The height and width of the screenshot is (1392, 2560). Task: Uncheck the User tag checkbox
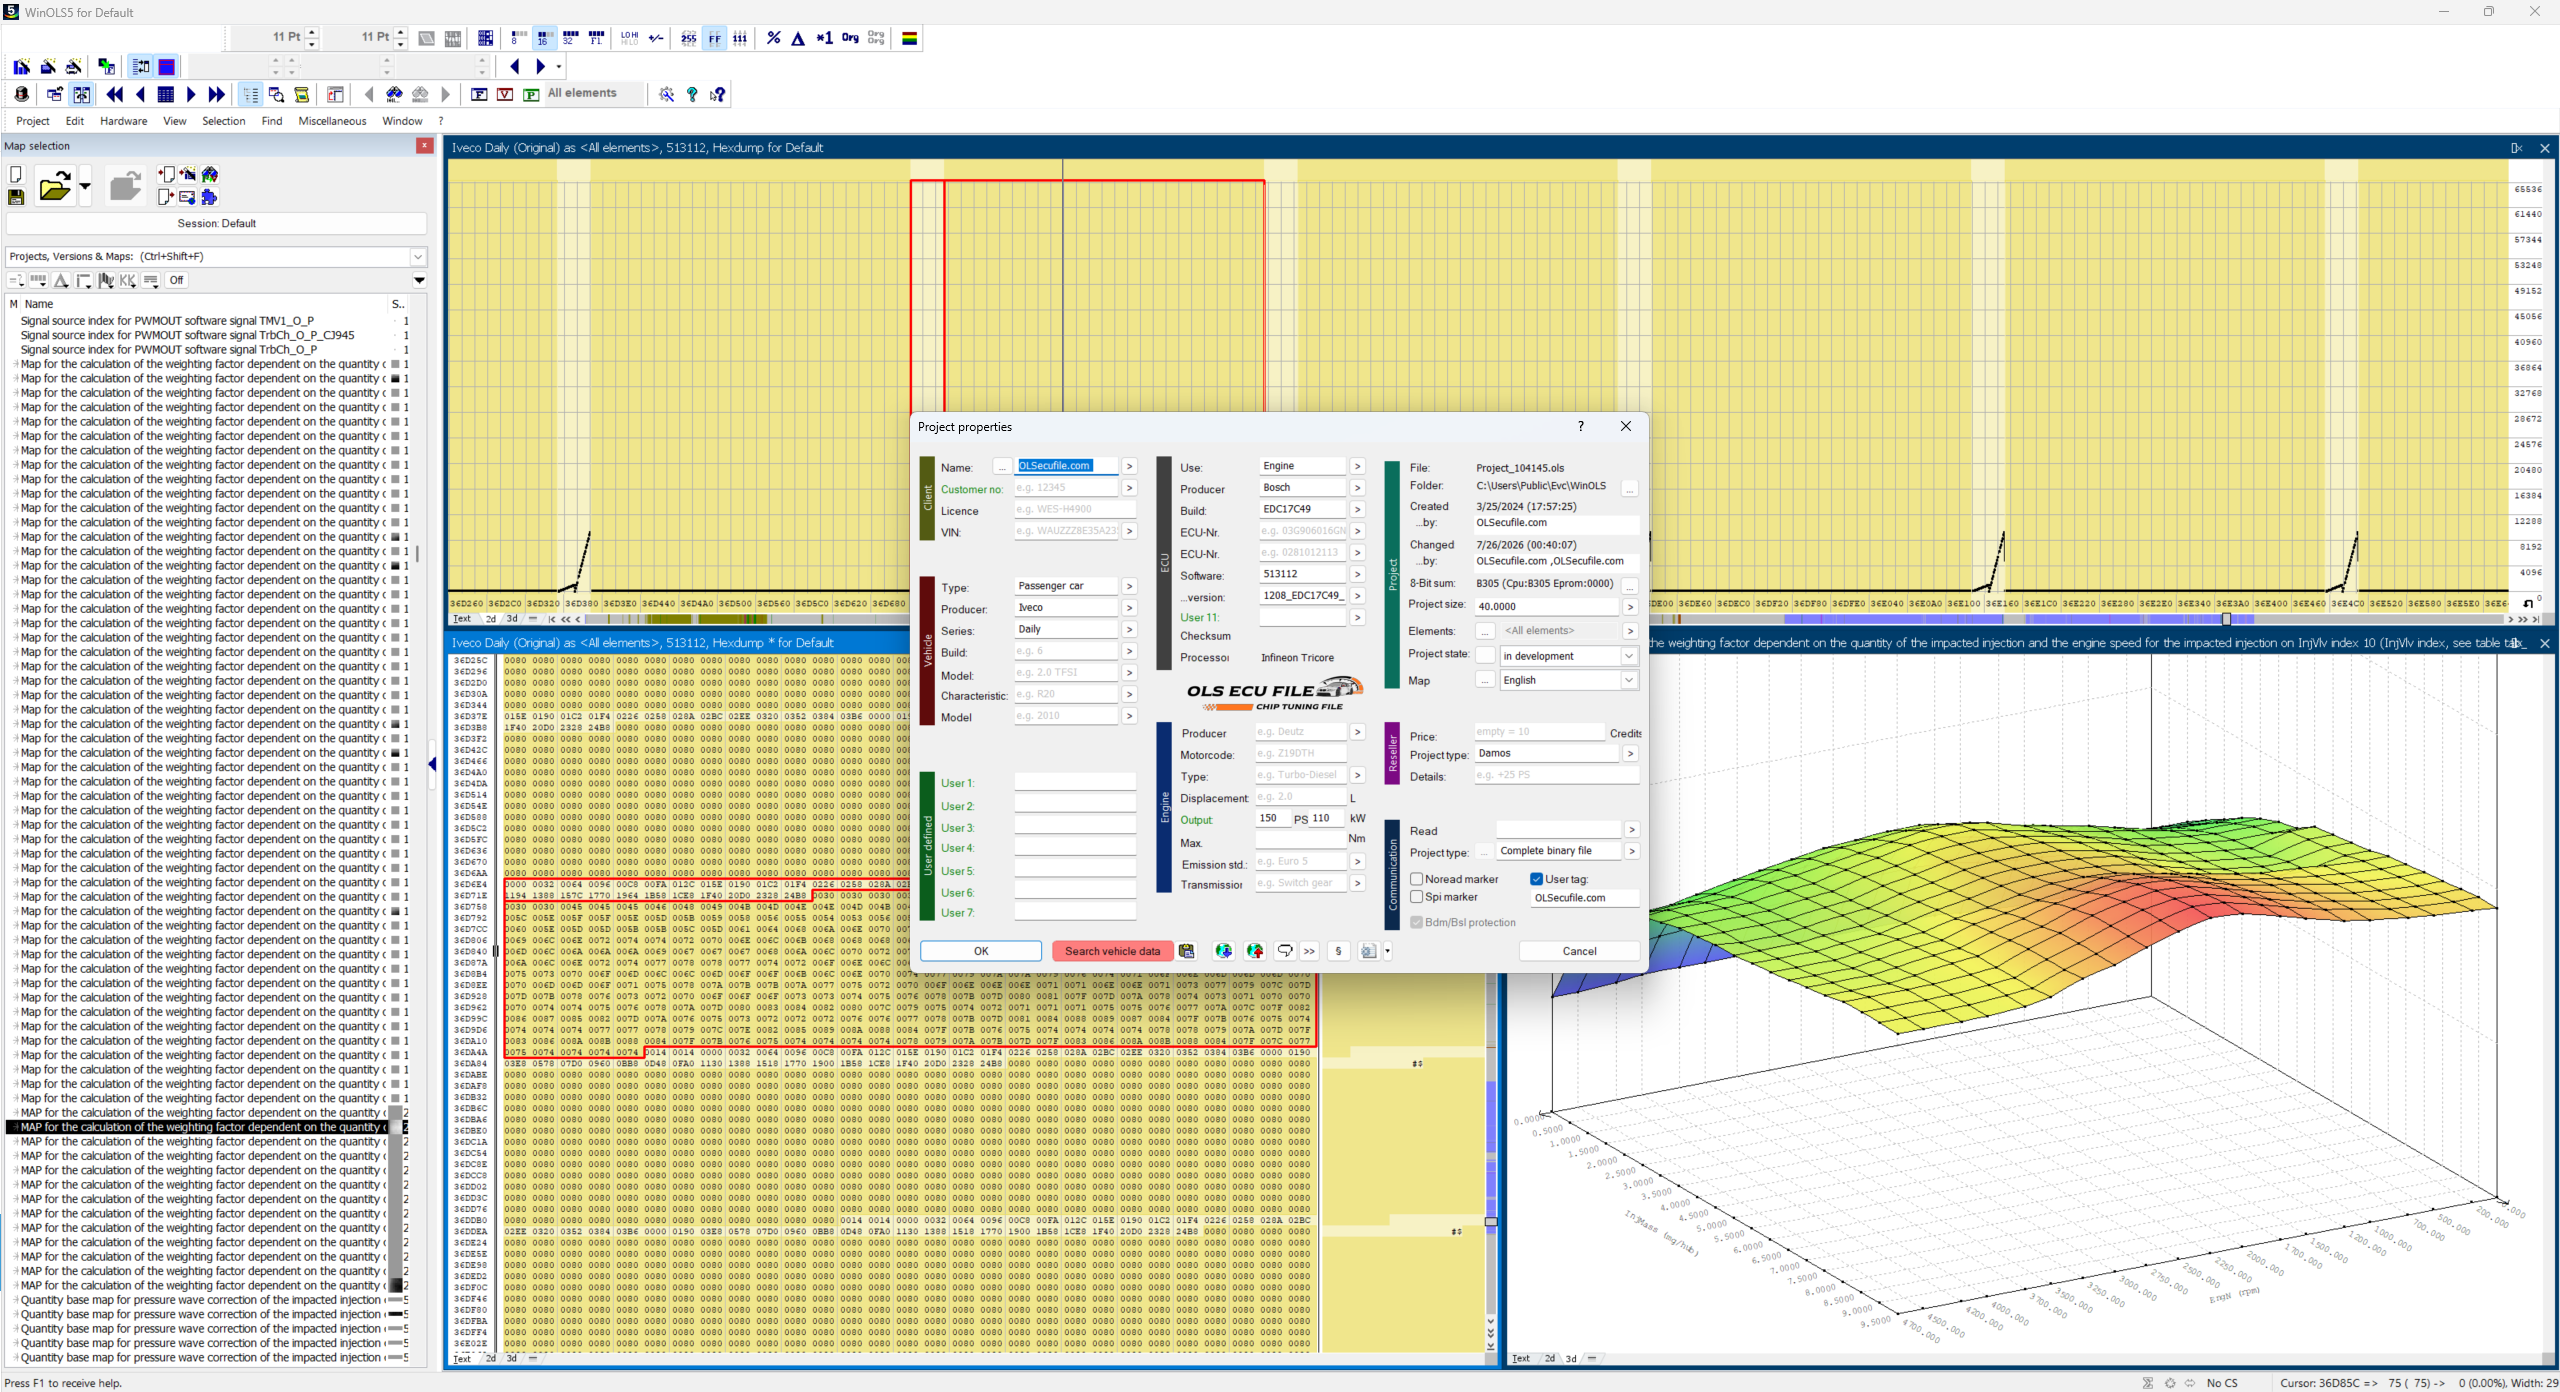pyautogui.click(x=1537, y=879)
